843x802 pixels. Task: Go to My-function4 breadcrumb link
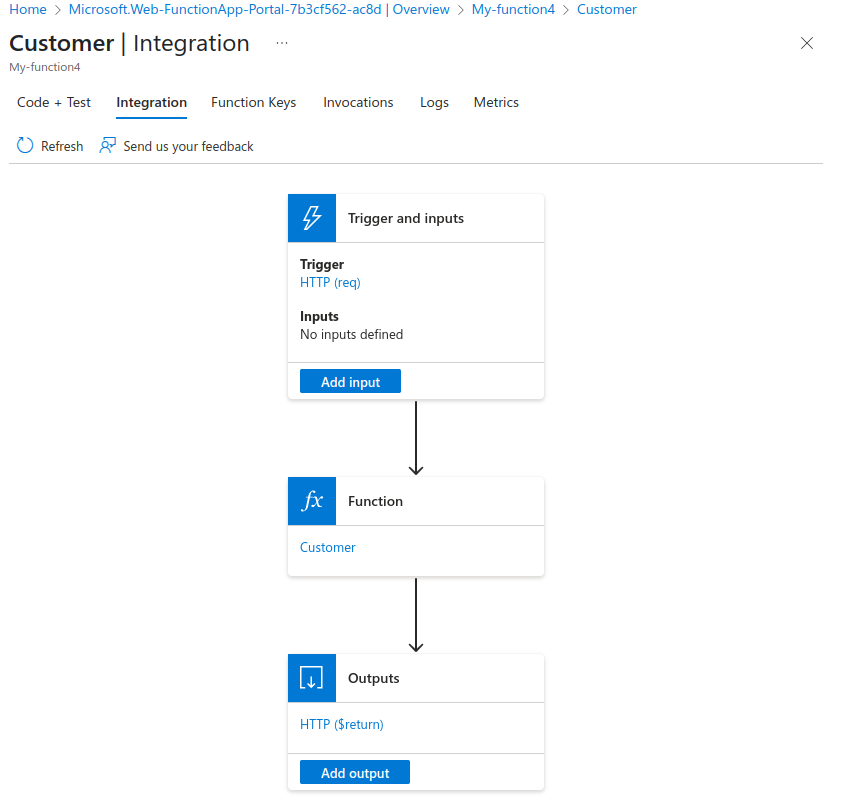pos(513,9)
